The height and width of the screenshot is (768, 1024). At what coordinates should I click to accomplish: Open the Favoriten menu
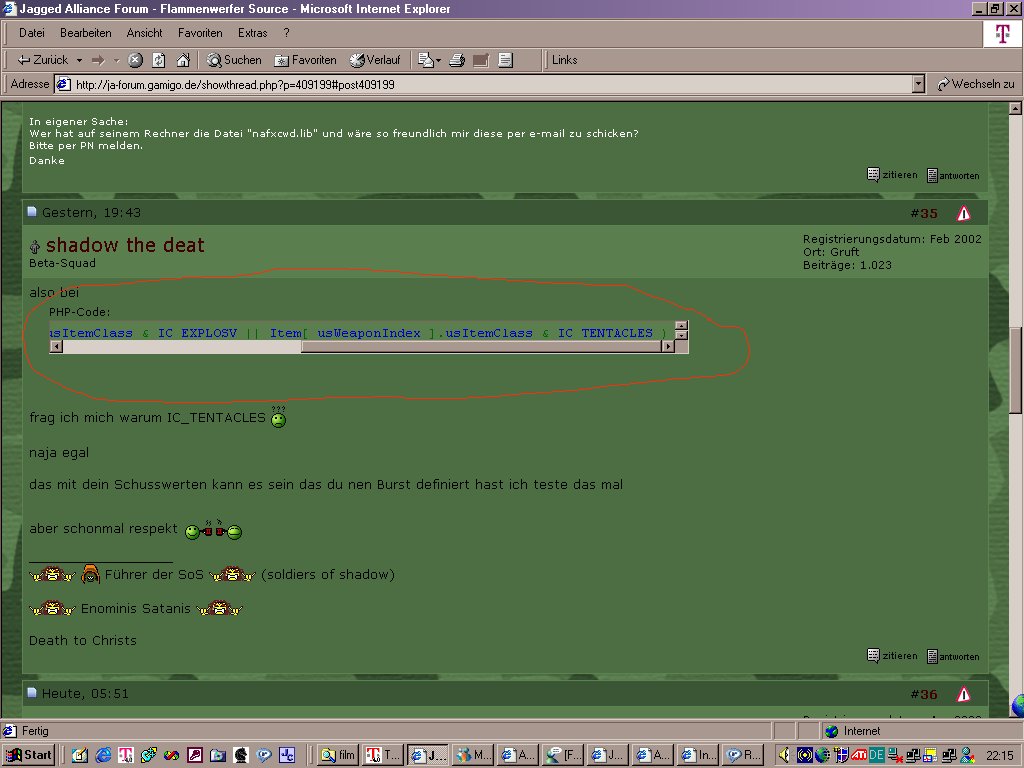[x=200, y=33]
